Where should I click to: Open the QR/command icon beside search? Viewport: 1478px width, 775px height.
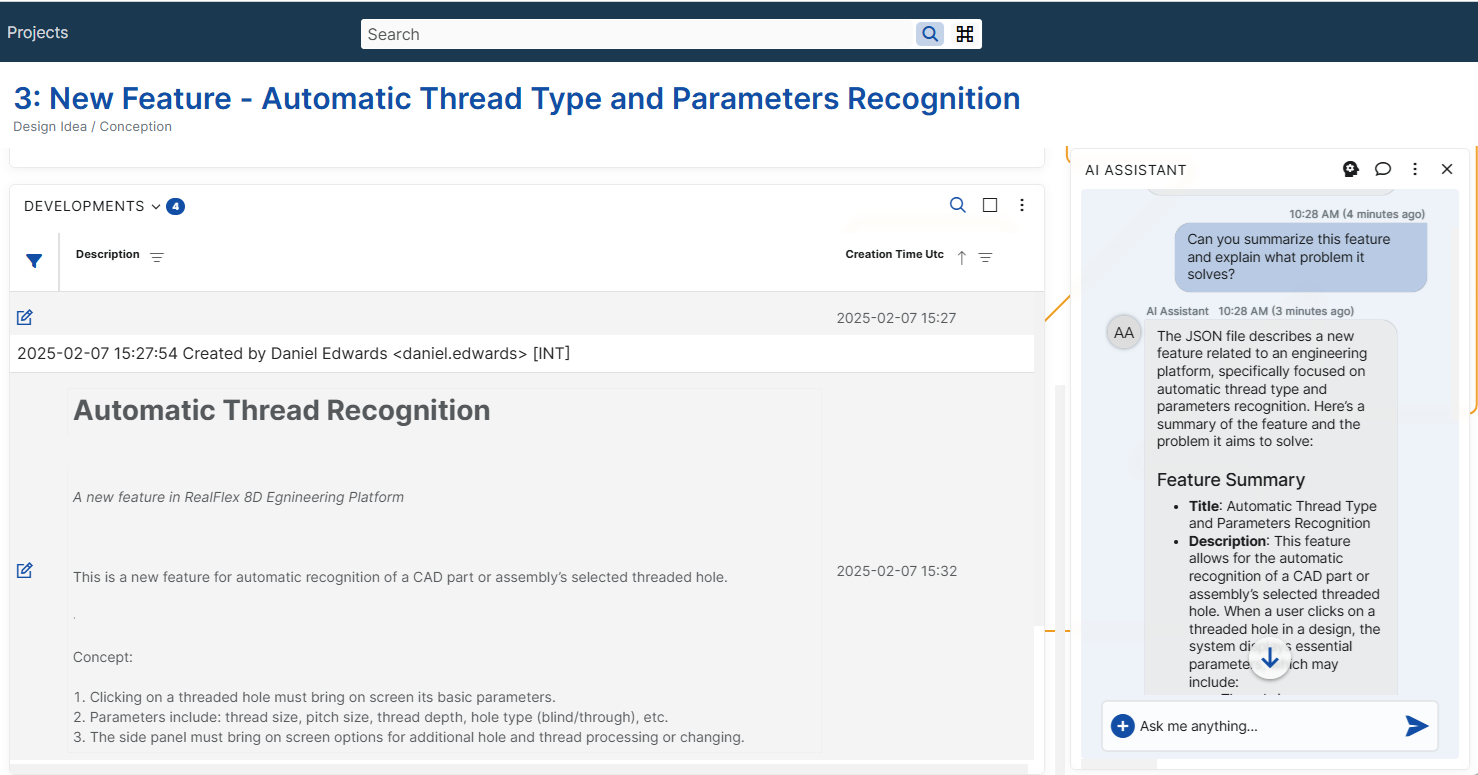965,34
